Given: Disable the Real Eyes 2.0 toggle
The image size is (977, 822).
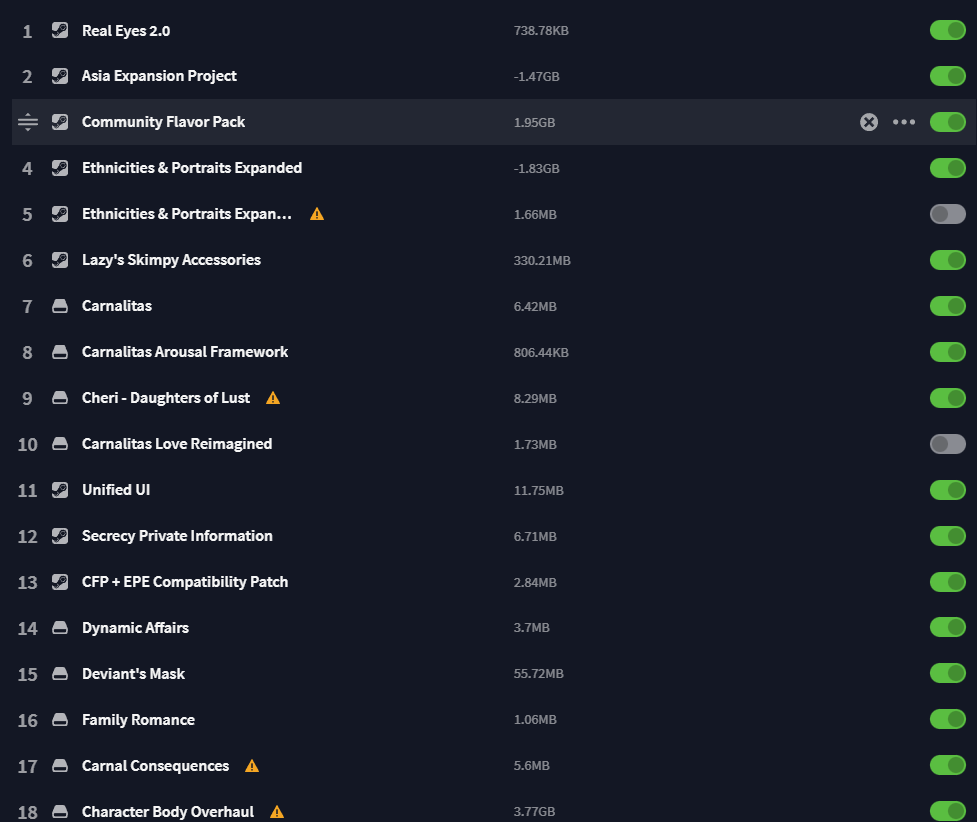Looking at the screenshot, I should pos(947,30).
